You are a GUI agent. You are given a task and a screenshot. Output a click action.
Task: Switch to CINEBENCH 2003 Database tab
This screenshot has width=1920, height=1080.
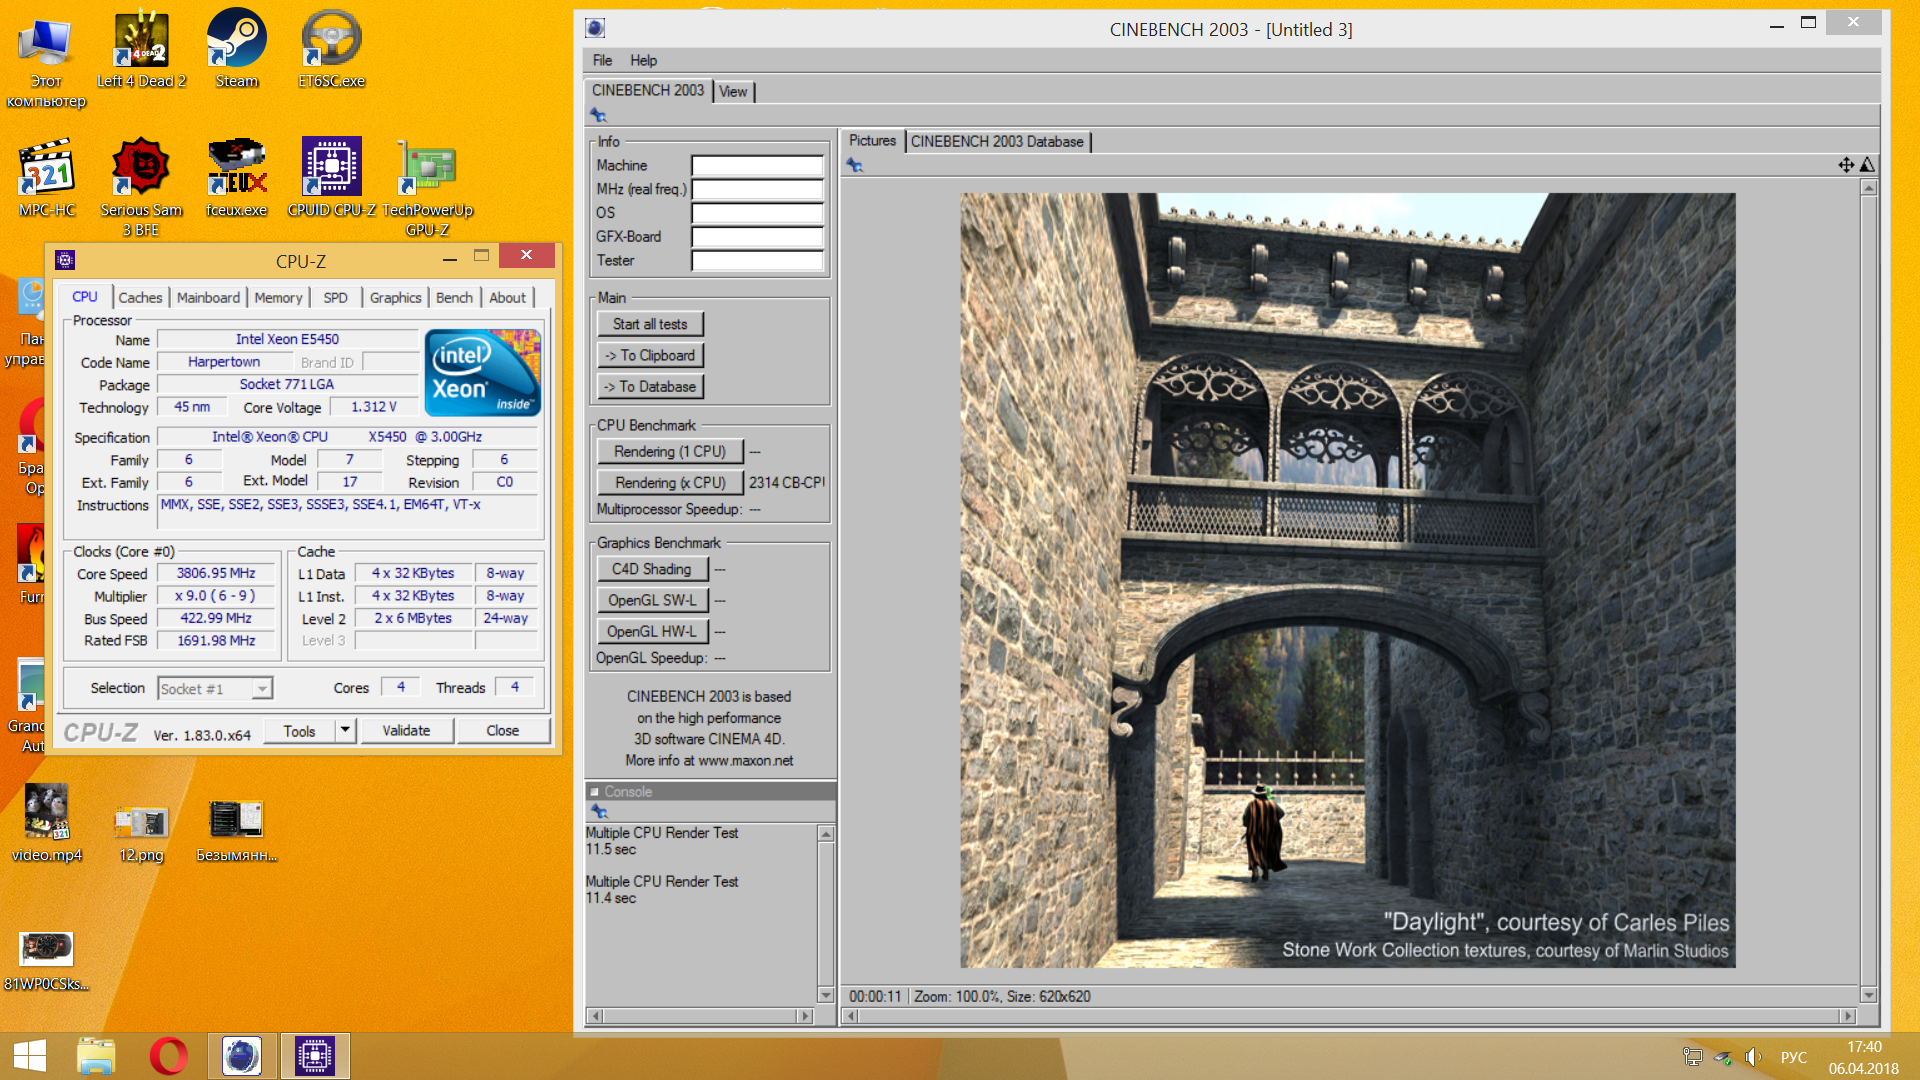[997, 141]
